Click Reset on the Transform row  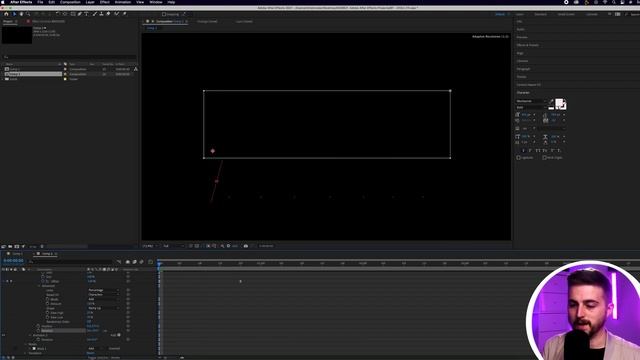[x=91, y=353]
